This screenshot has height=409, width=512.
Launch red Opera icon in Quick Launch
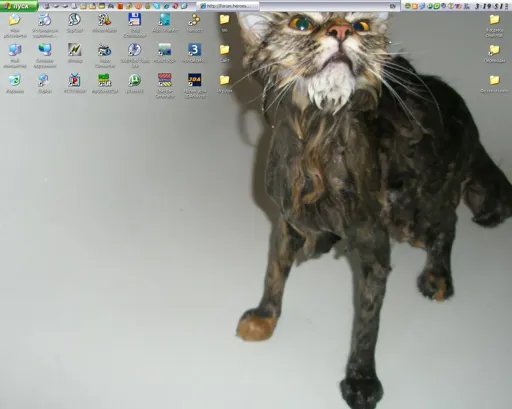click(175, 6)
